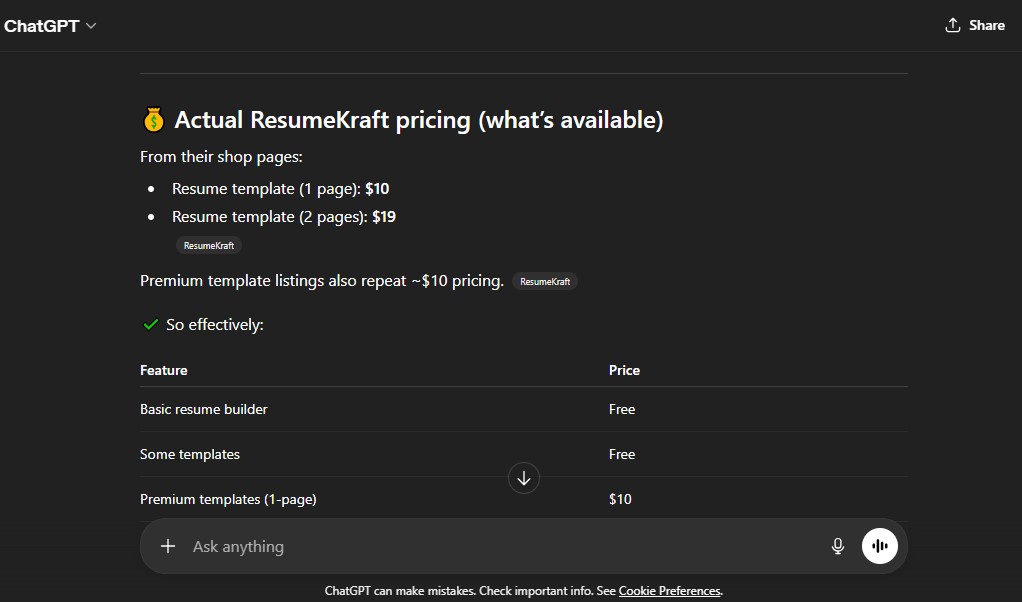Open the ResumeKraft chip beside premium pricing
The image size is (1022, 602).
(545, 281)
